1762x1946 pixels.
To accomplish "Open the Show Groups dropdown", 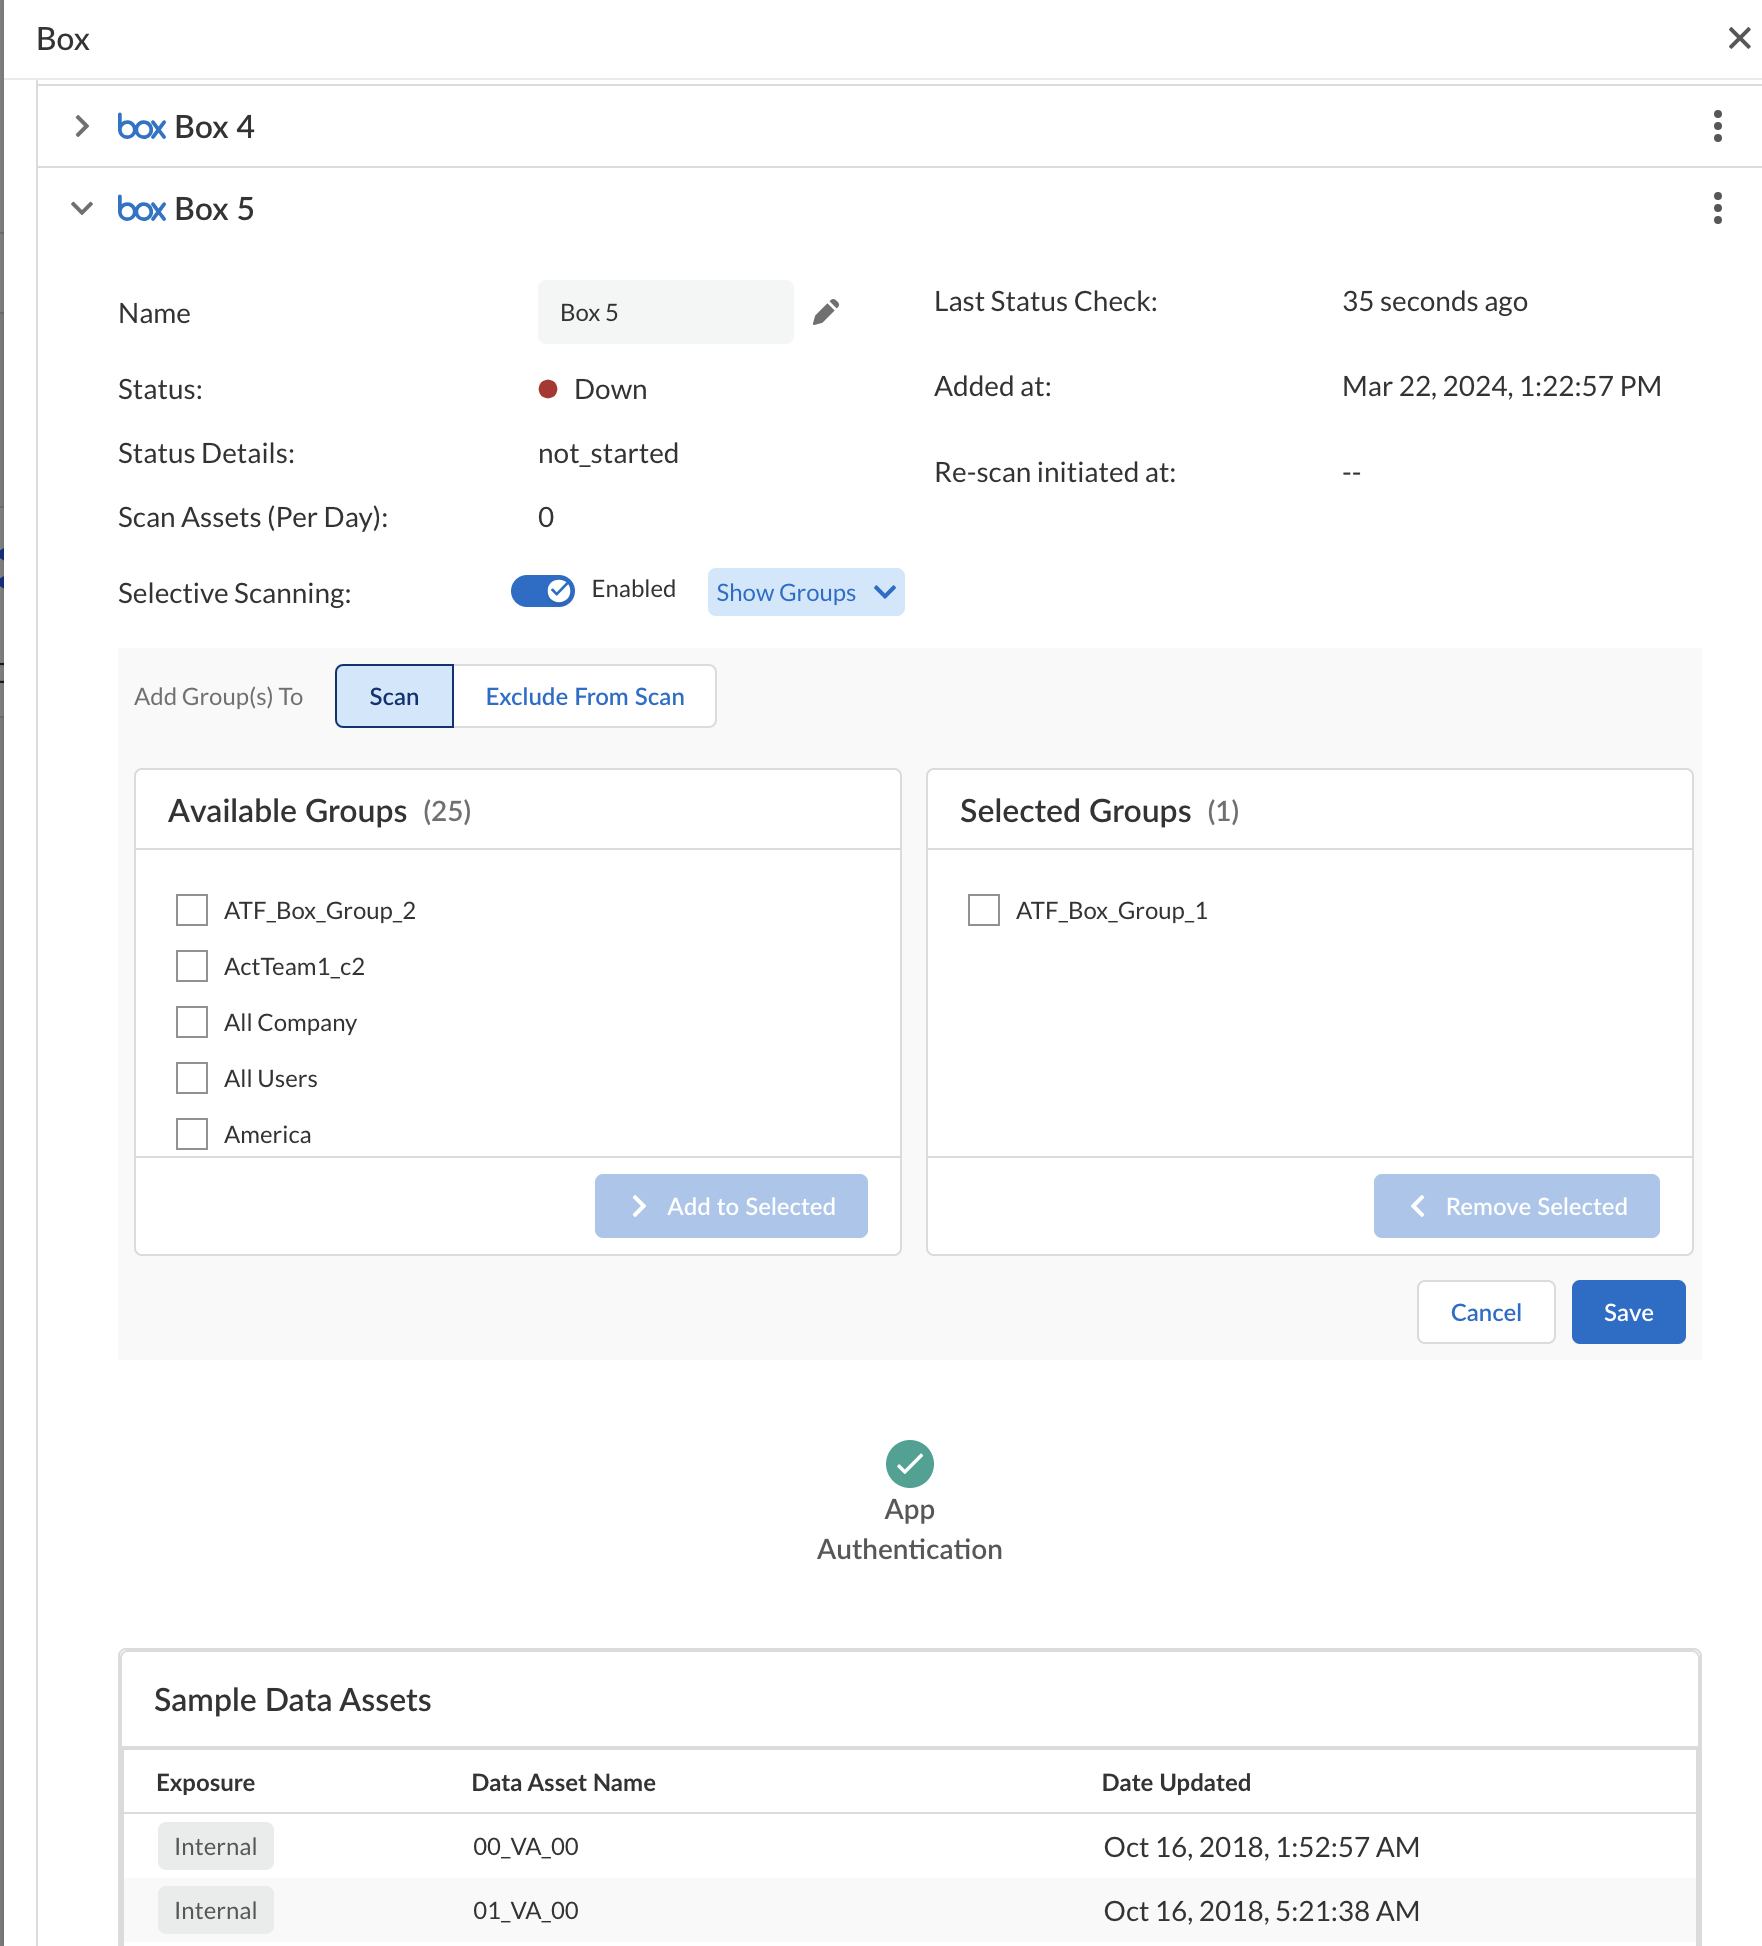I will tap(805, 592).
